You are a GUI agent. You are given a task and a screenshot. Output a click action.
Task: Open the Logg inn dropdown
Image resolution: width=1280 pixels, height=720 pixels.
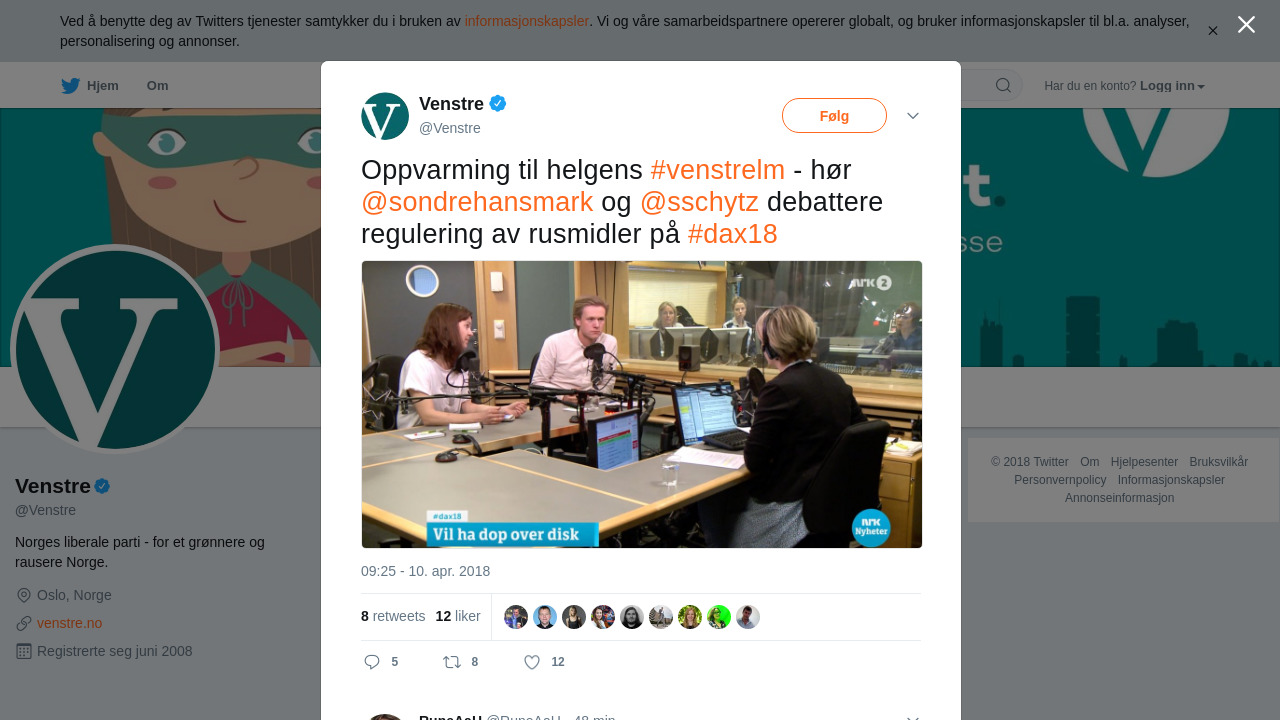(1172, 86)
